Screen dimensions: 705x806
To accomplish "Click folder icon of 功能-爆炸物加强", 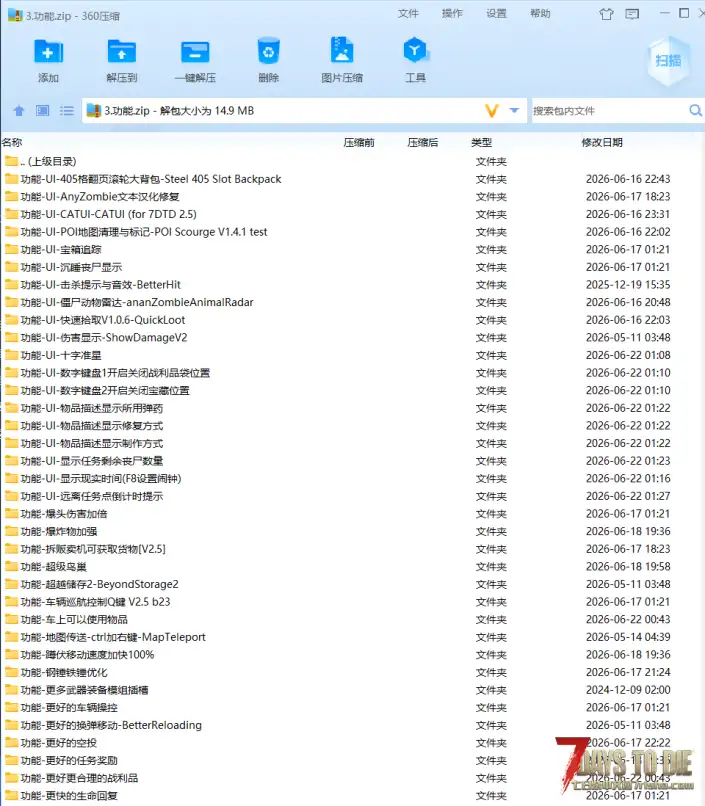I will click(x=11, y=531).
